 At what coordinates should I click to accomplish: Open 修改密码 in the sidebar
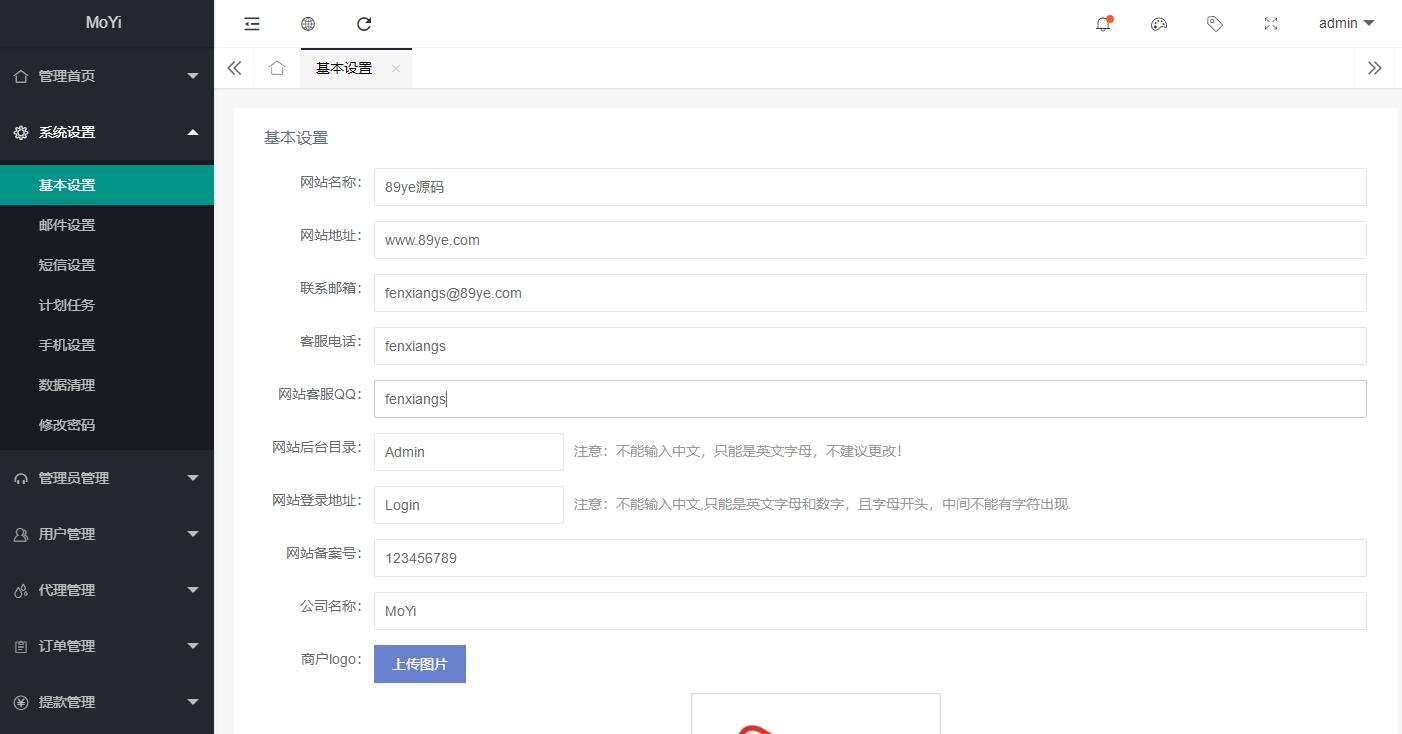pyautogui.click(x=107, y=425)
